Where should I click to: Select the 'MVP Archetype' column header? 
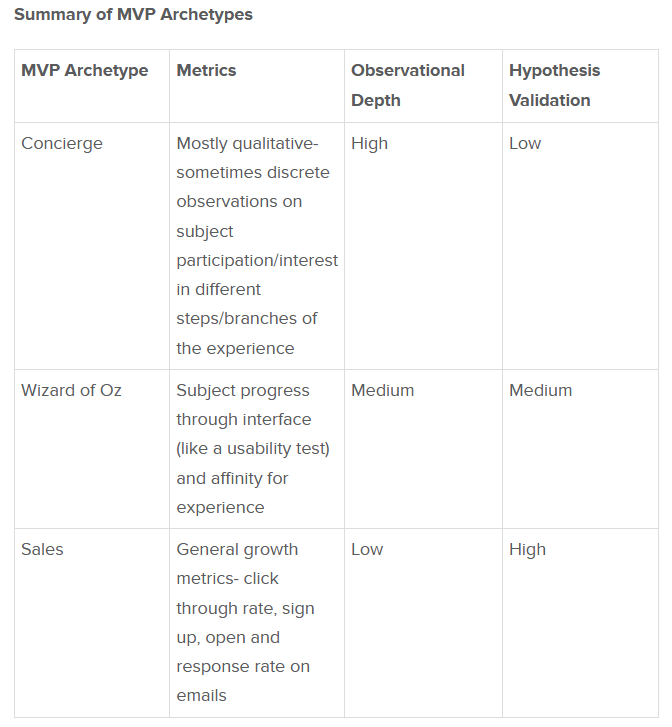pyautogui.click(x=84, y=70)
